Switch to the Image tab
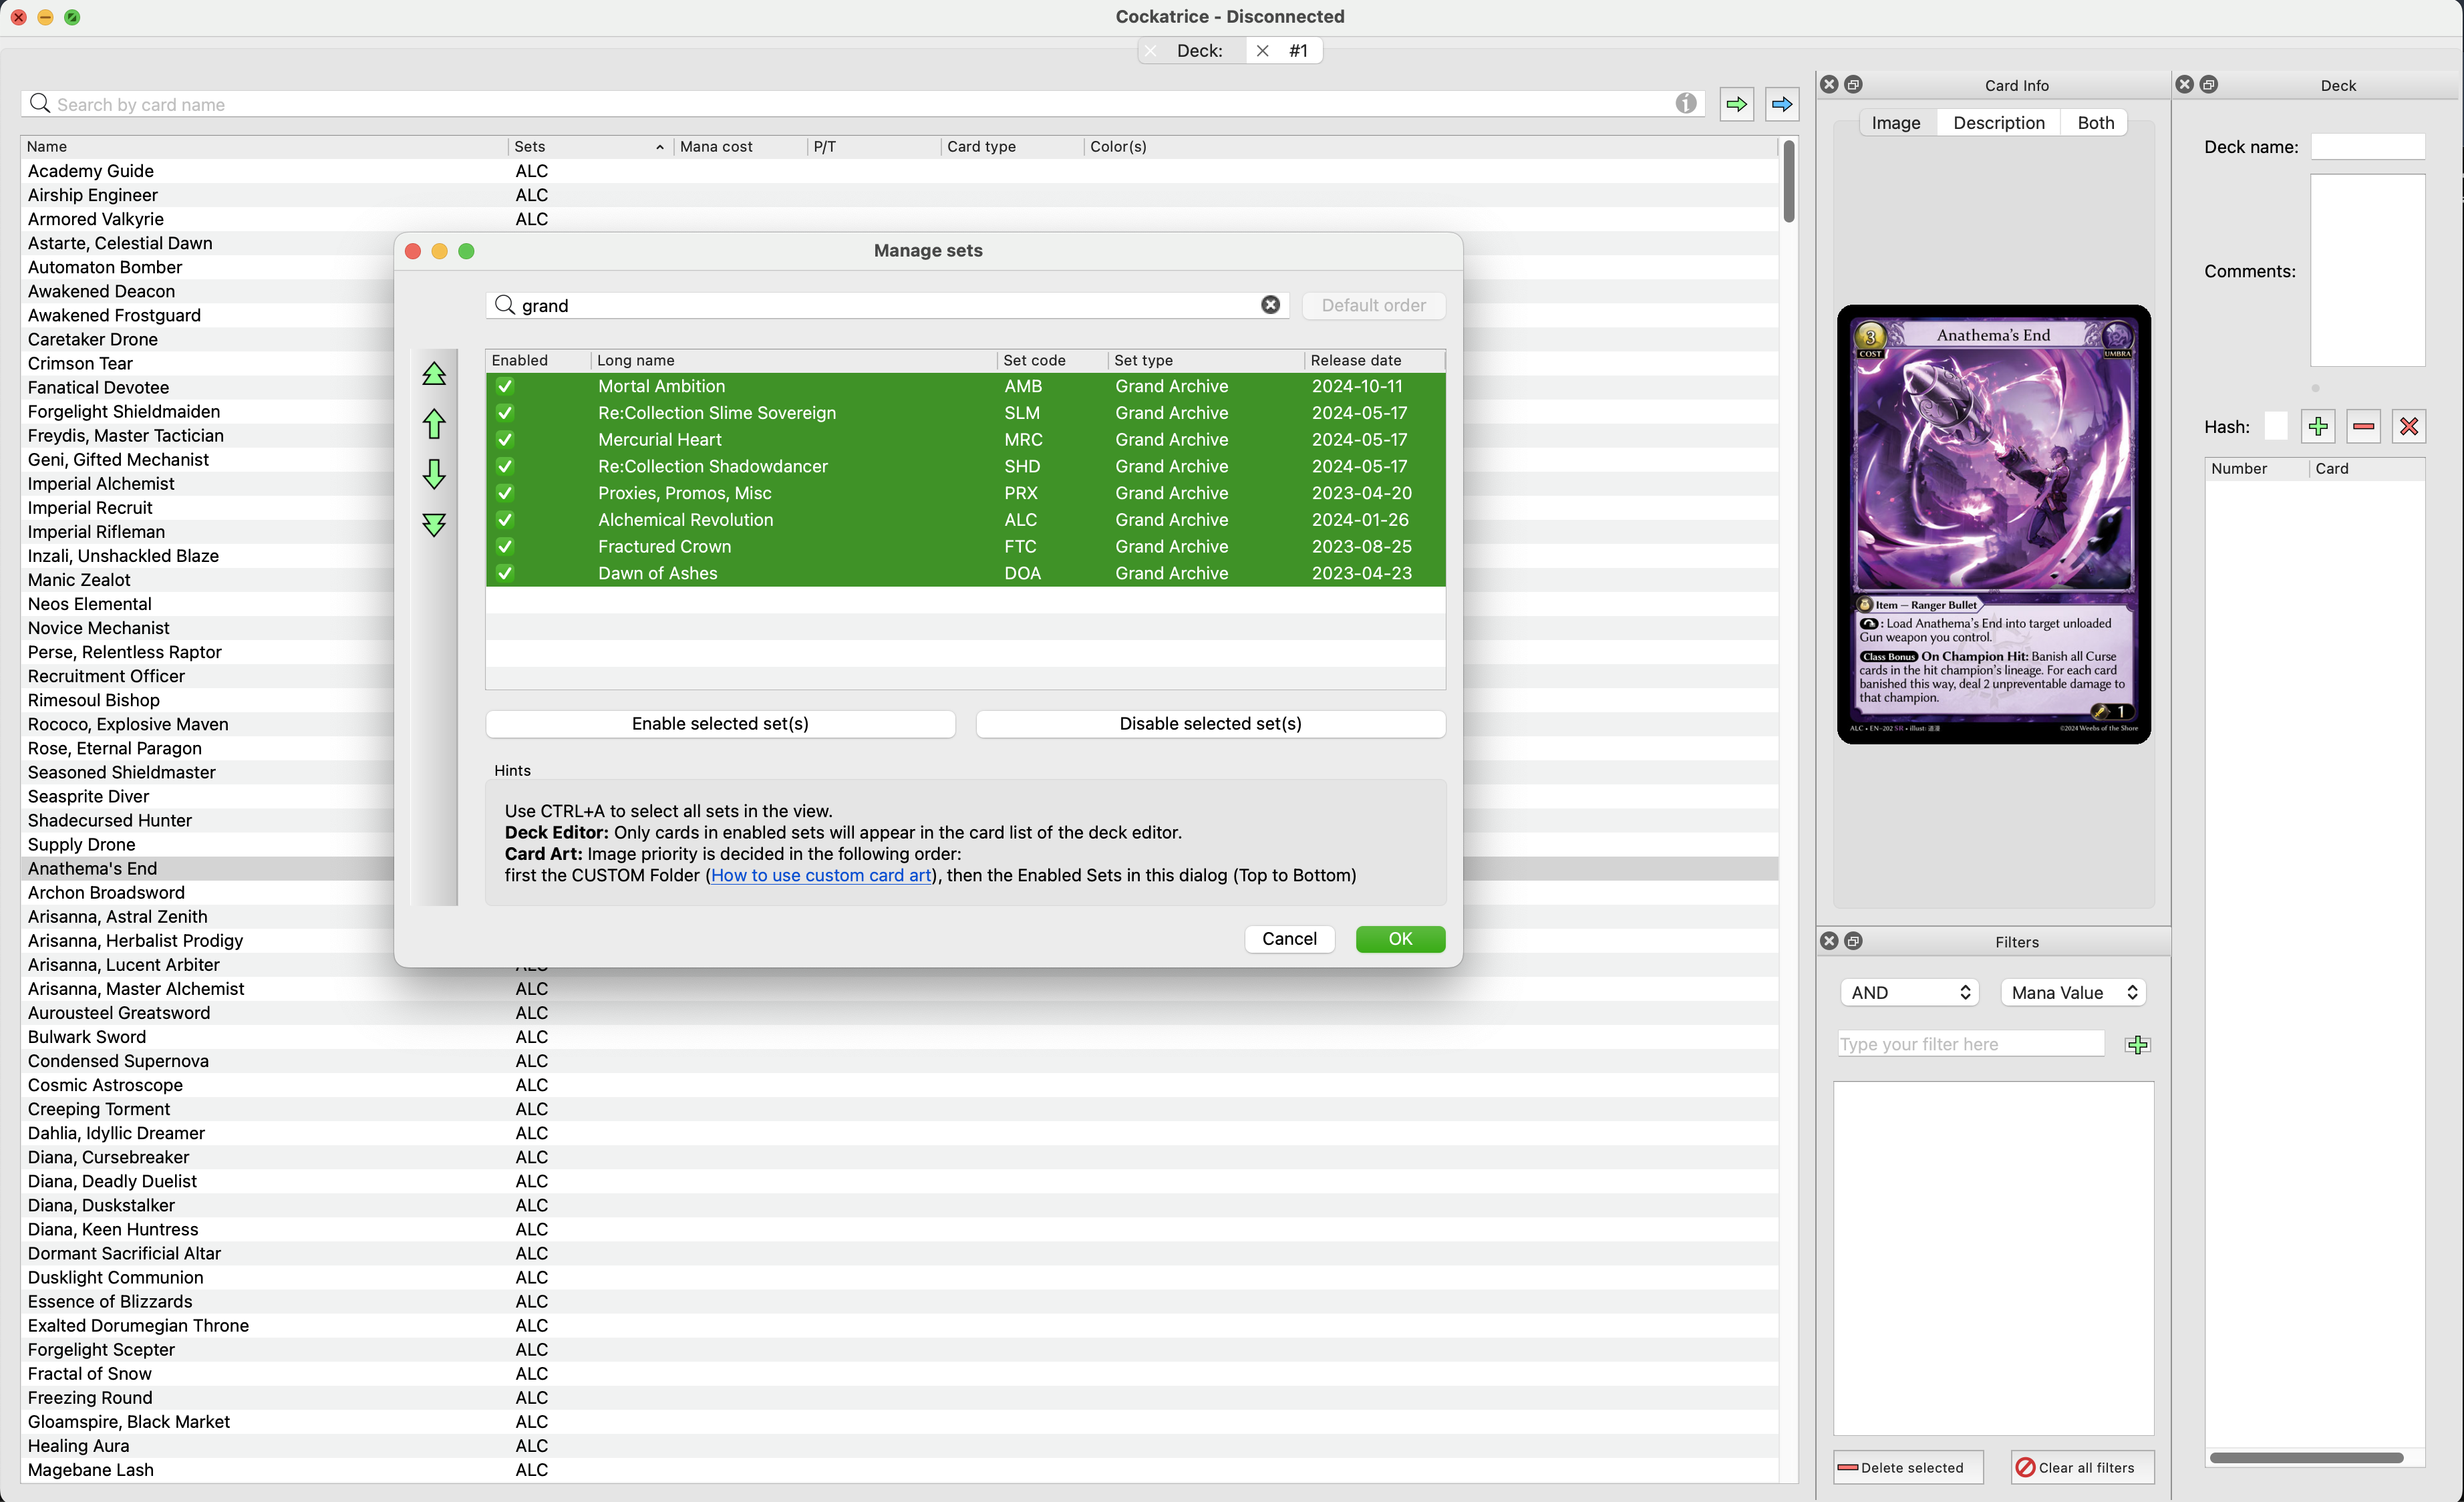The image size is (2464, 1502). (1895, 122)
